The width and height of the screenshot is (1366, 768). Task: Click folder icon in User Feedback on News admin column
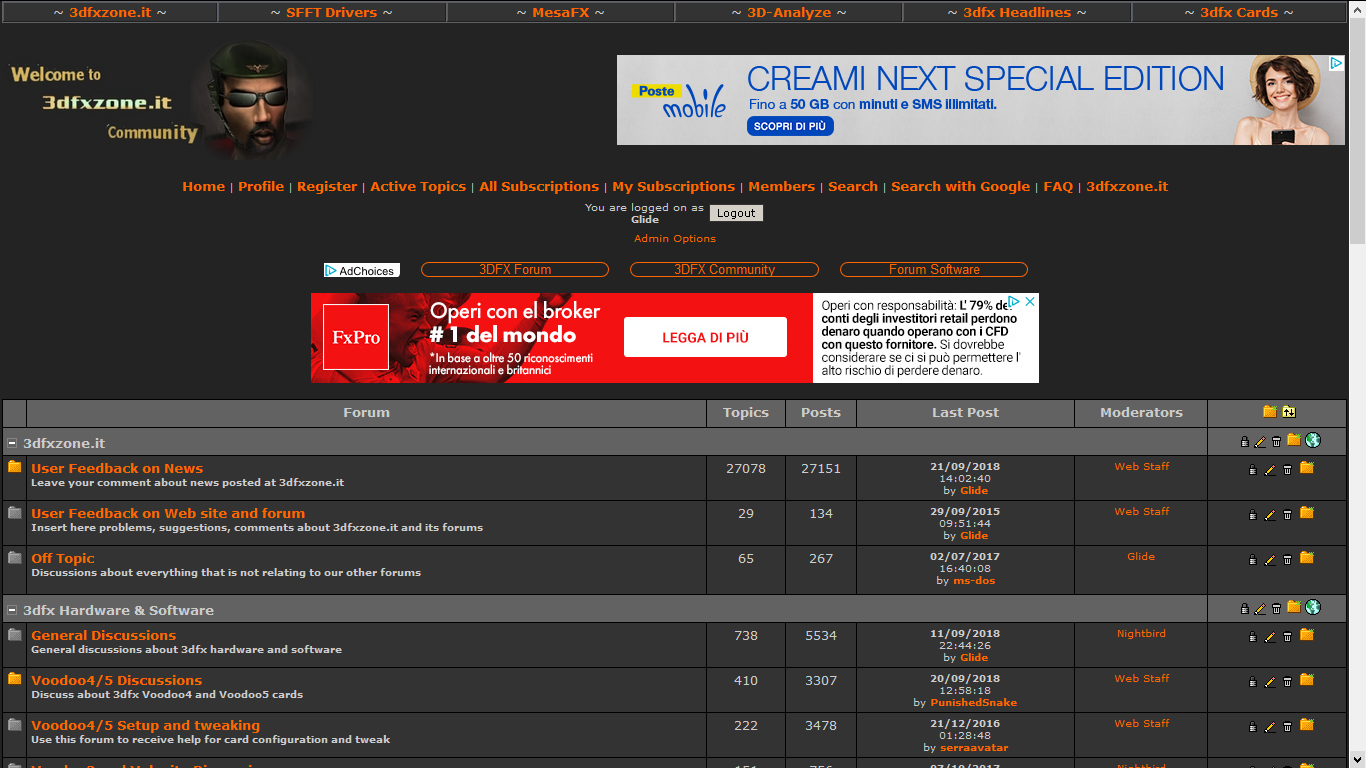pyautogui.click(x=1306, y=468)
